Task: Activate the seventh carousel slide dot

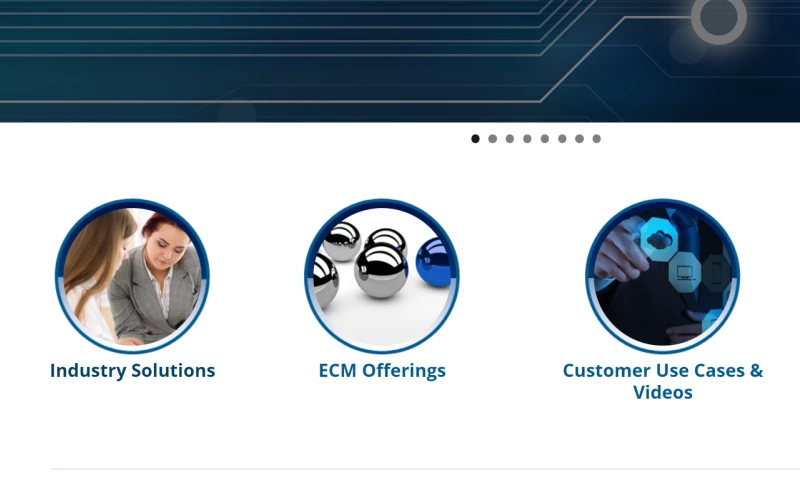Action: tap(580, 139)
